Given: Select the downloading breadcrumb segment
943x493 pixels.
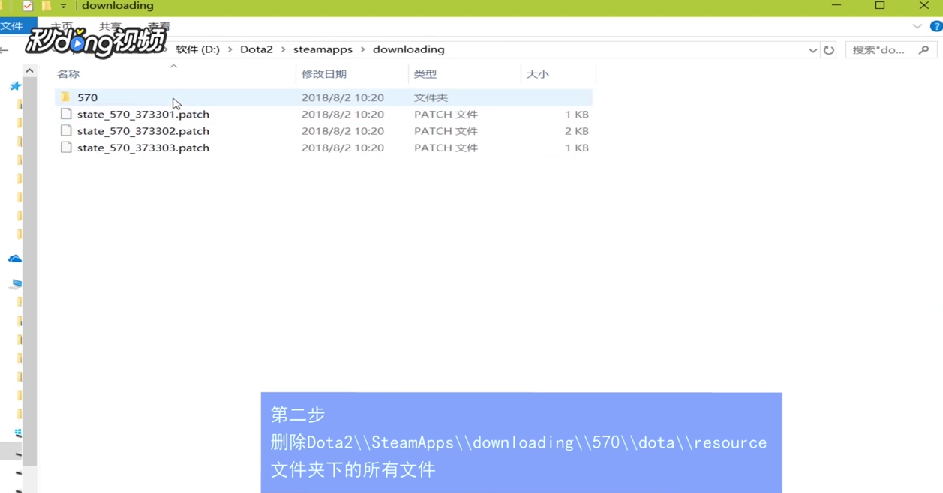Looking at the screenshot, I should pos(408,49).
